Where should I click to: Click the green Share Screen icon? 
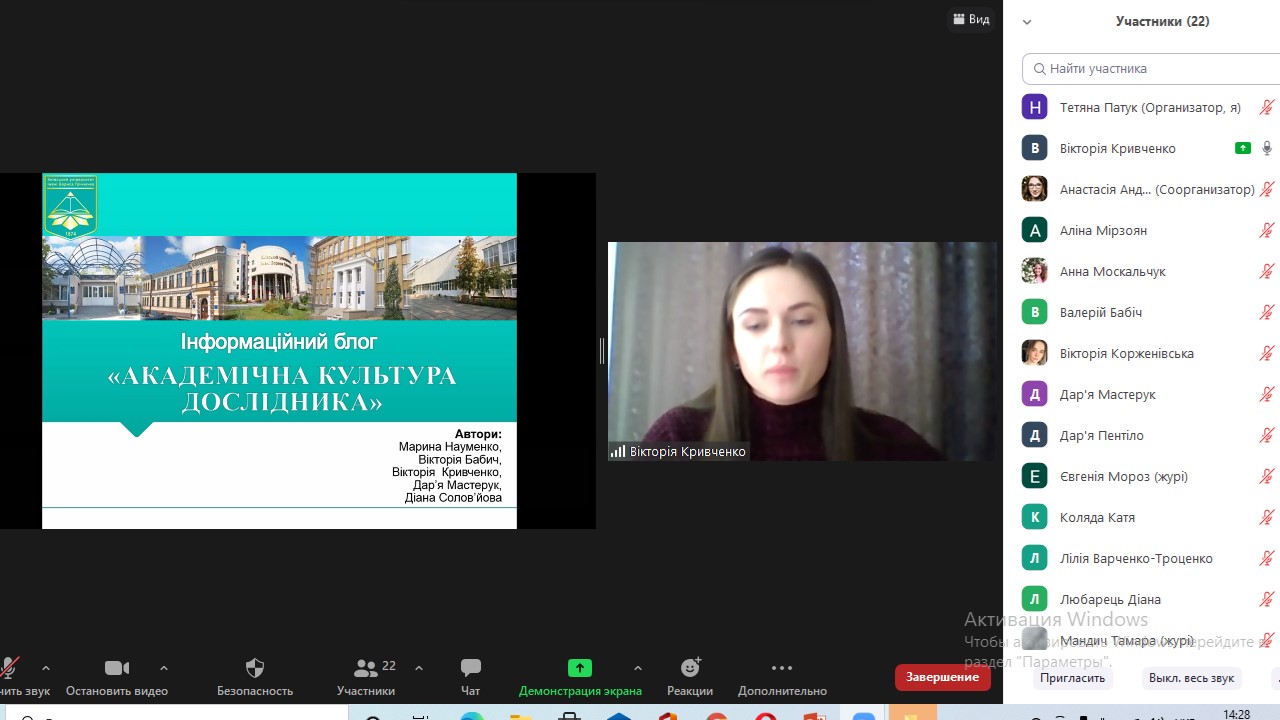[x=580, y=668]
